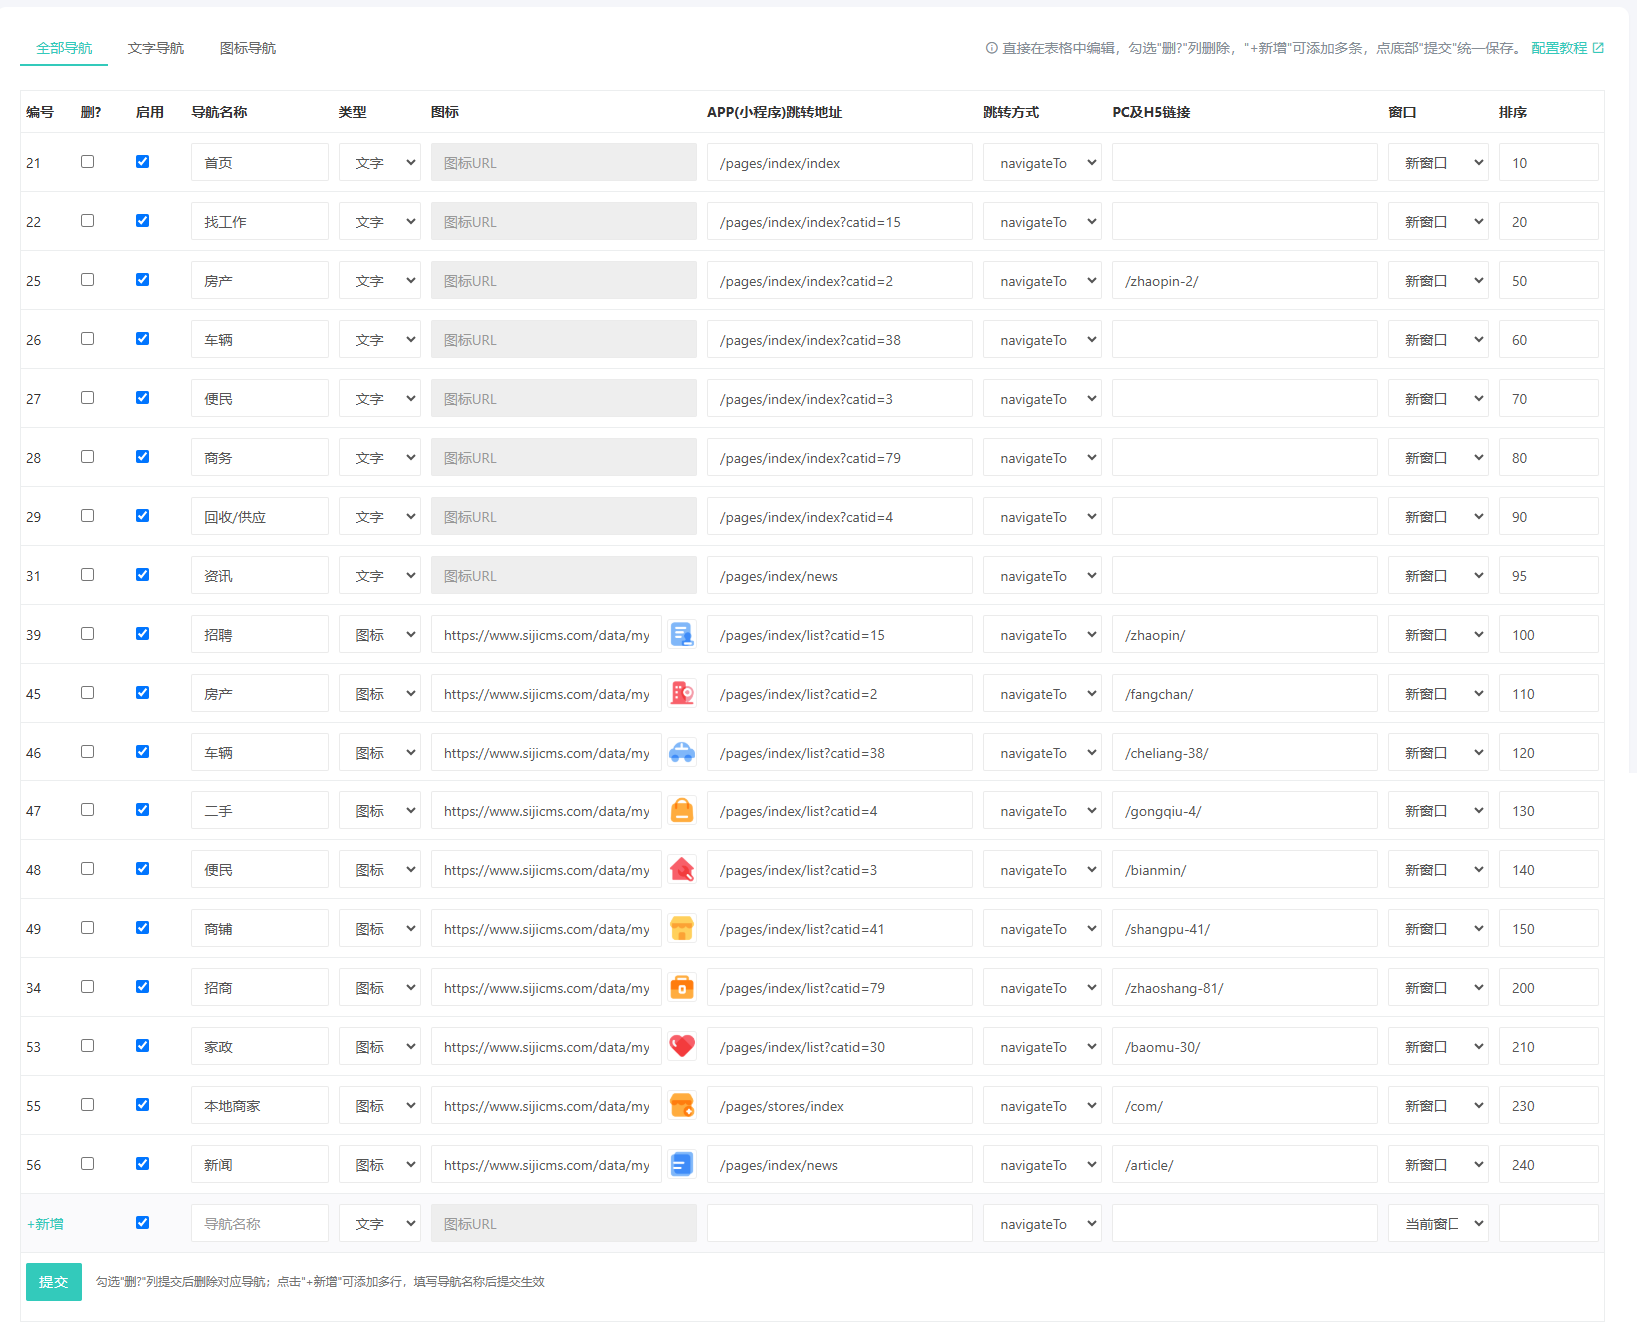
Task: Click the external link icon beside 配置教程
Action: (x=1598, y=48)
